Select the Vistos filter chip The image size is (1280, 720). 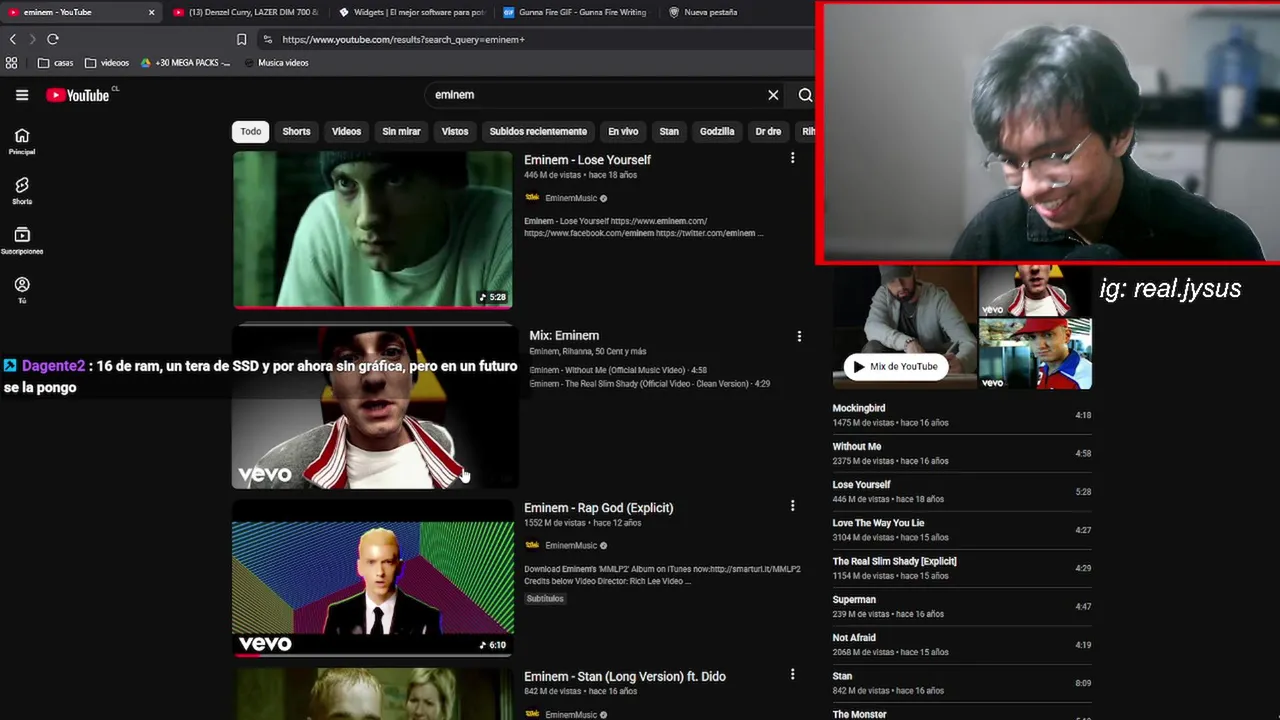click(455, 131)
